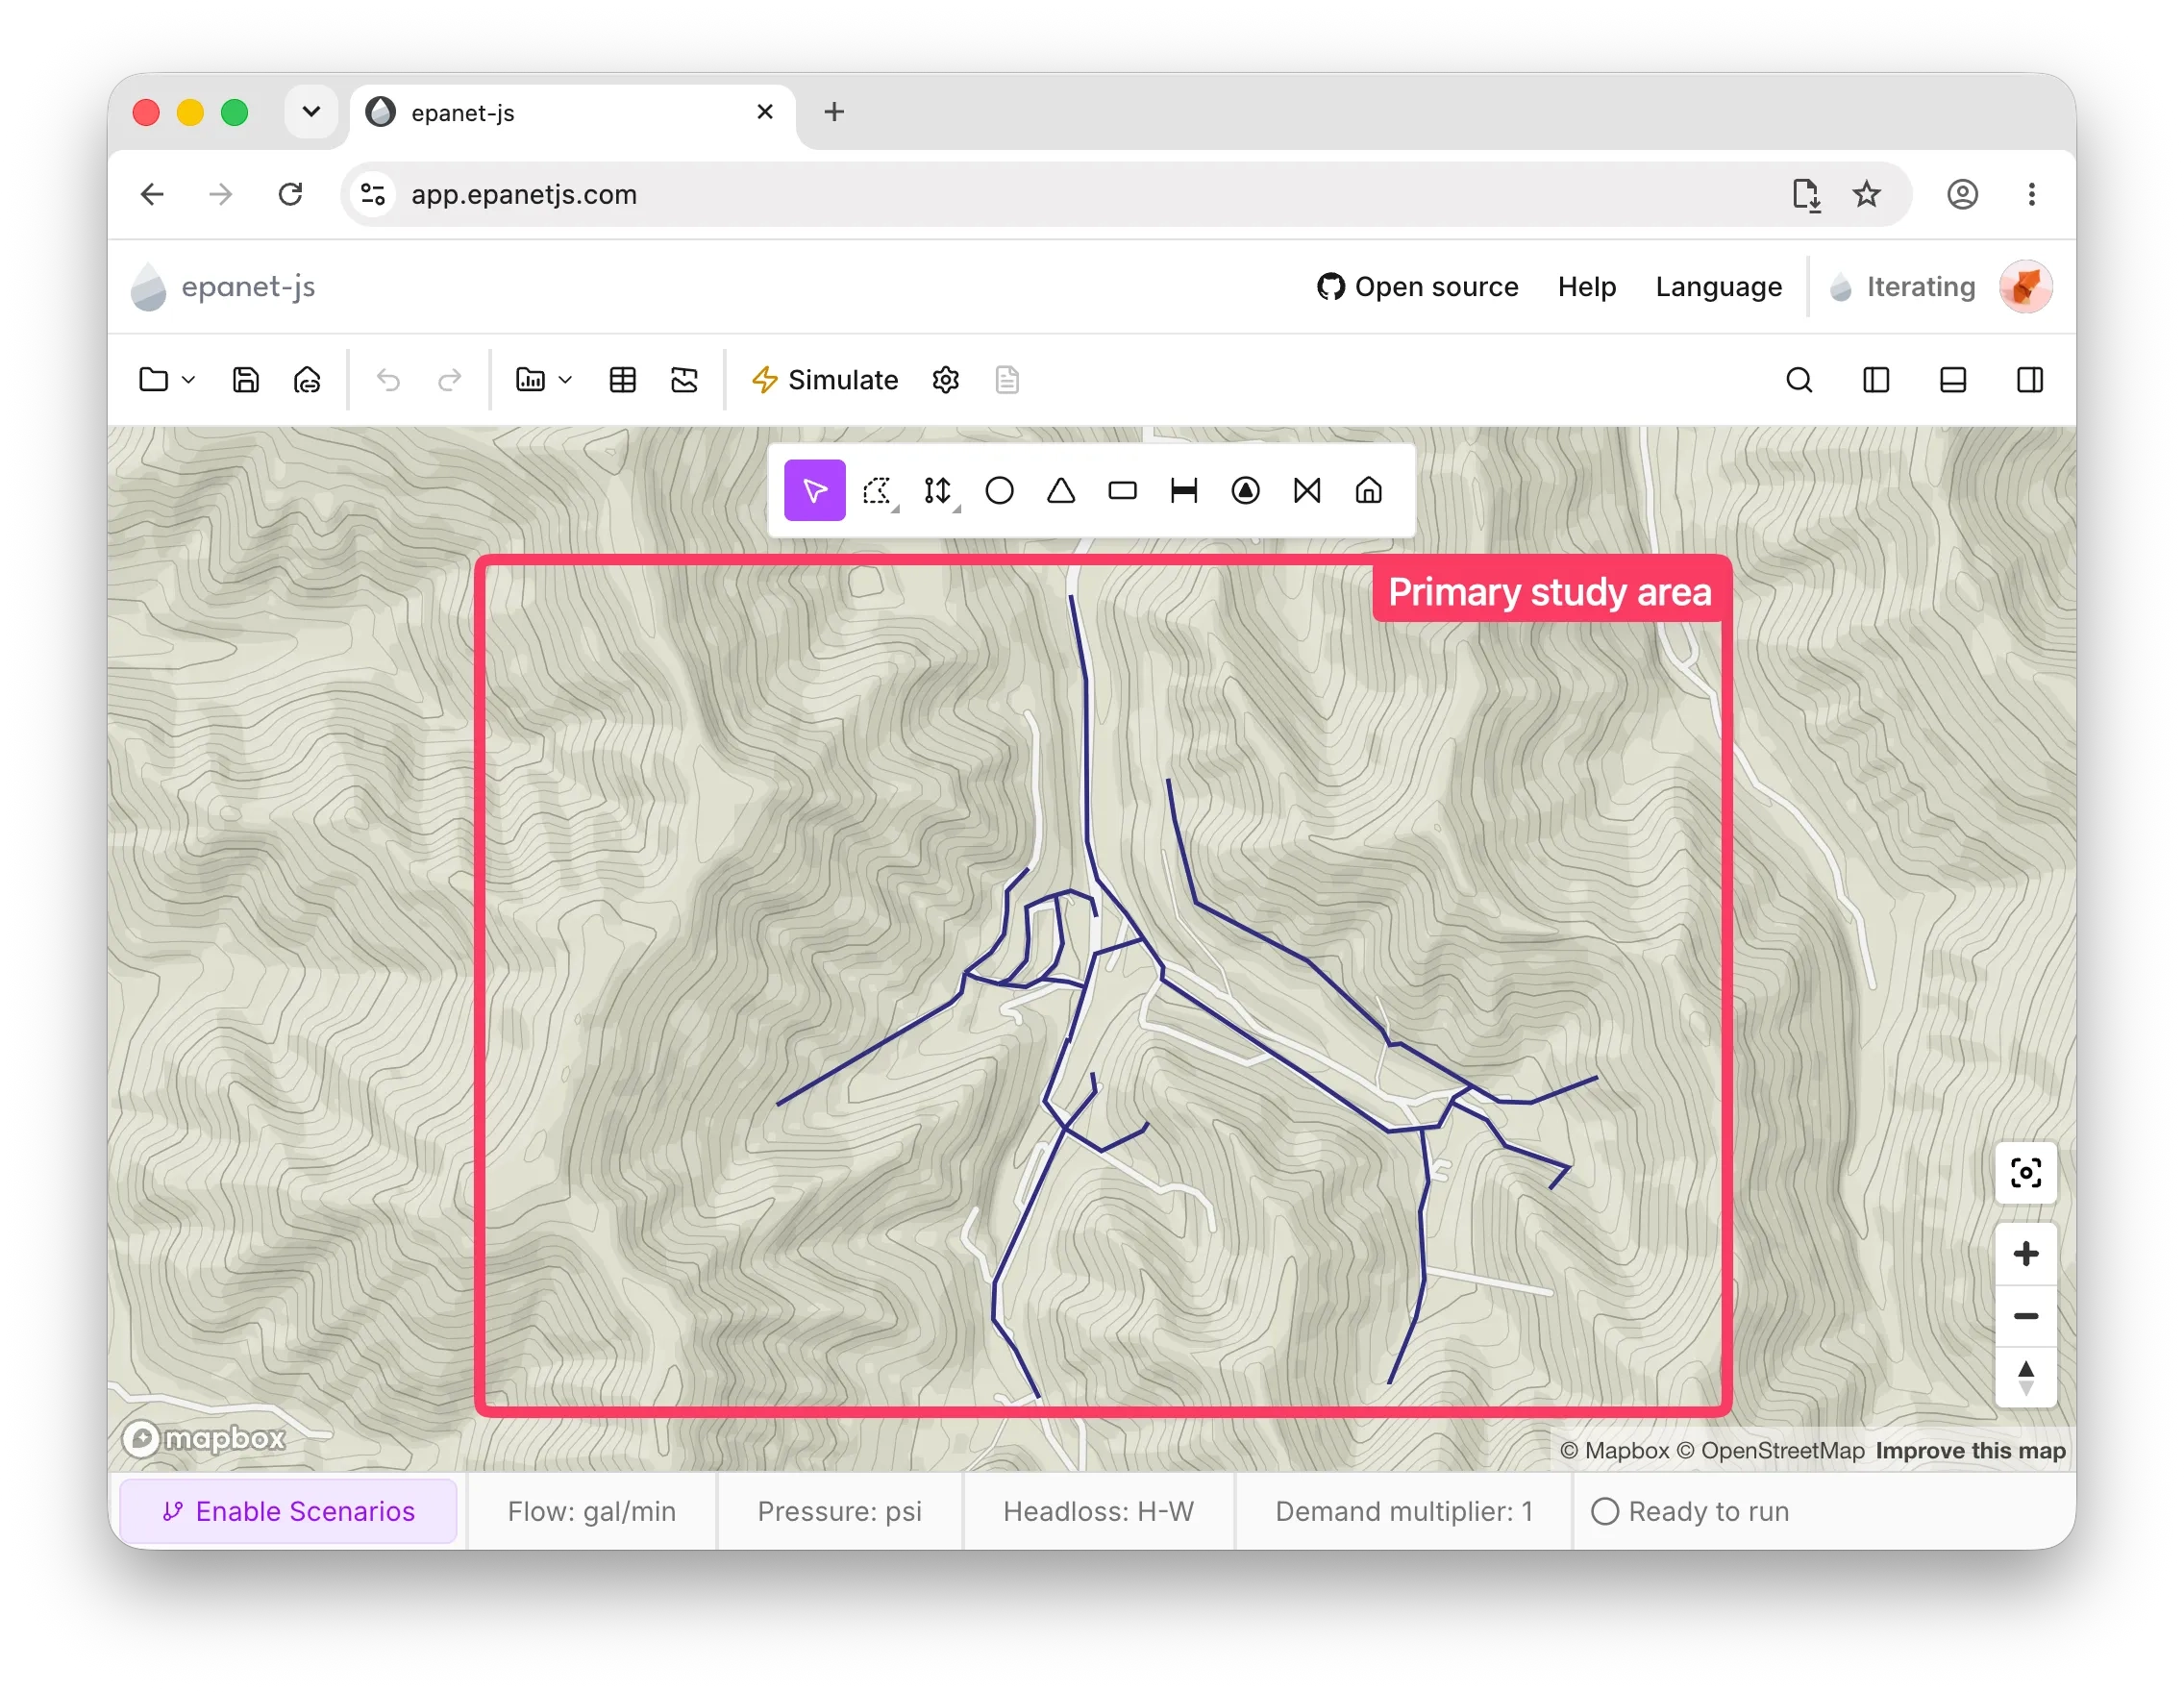Undo the last action
The width and height of the screenshot is (2184, 1692).
(x=388, y=380)
